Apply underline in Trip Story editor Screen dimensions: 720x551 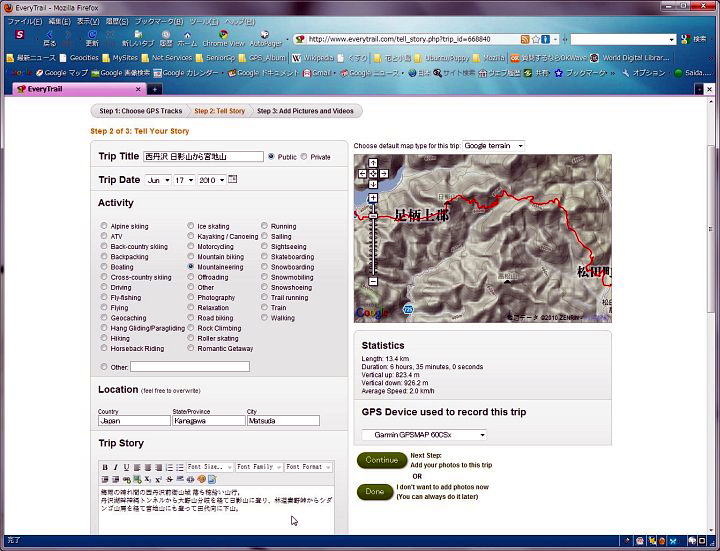coord(126,467)
